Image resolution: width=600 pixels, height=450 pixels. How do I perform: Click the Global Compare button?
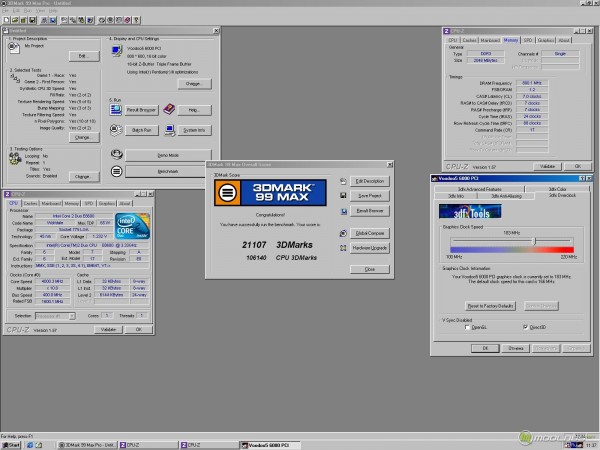click(x=370, y=233)
